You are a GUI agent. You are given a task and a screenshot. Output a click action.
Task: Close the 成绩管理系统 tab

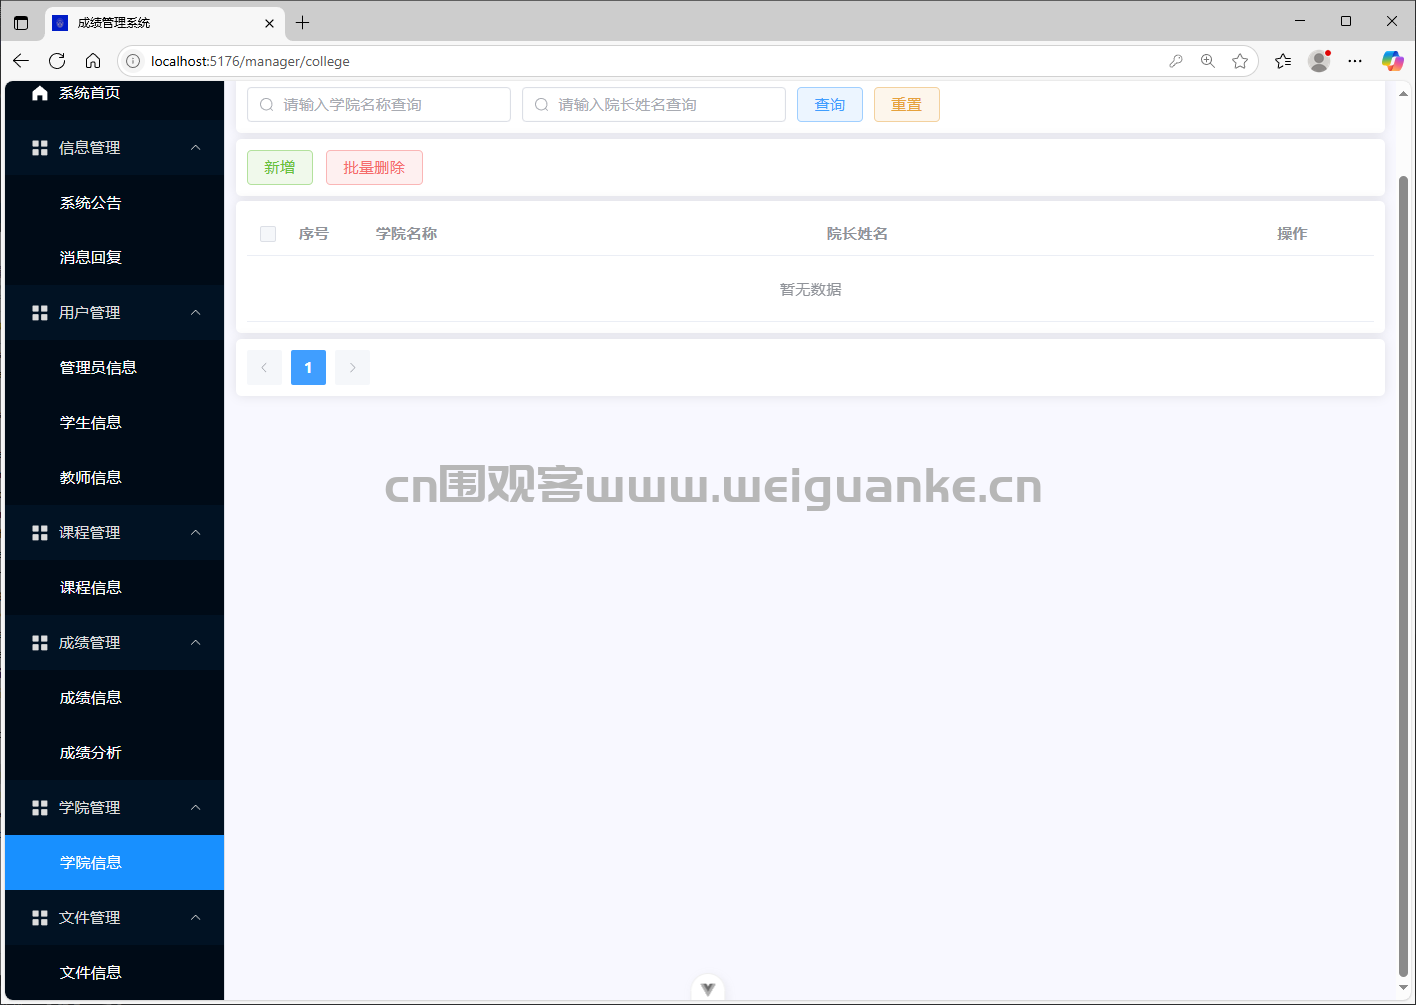pyautogui.click(x=270, y=23)
